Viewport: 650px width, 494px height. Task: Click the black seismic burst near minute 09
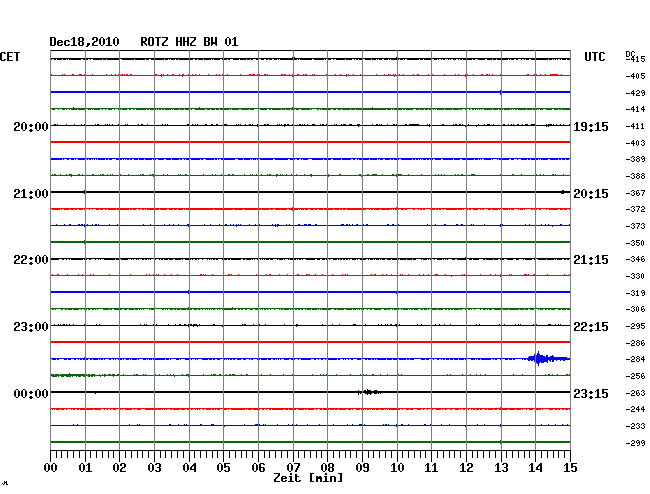[369, 392]
